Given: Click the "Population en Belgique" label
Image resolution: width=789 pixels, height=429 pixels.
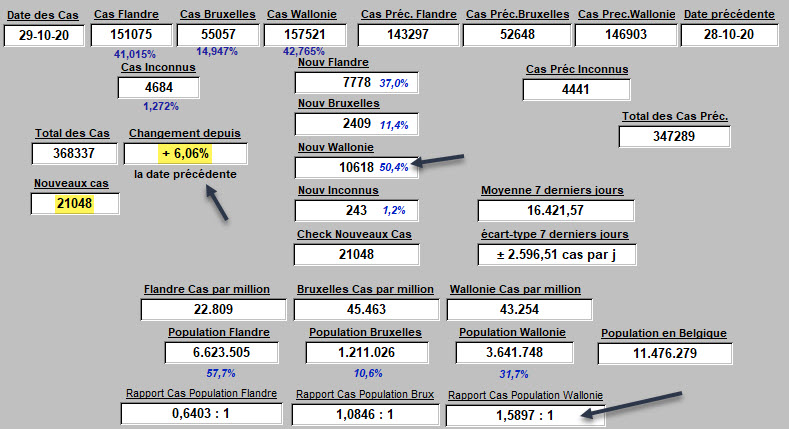Looking at the screenshot, I should [664, 333].
